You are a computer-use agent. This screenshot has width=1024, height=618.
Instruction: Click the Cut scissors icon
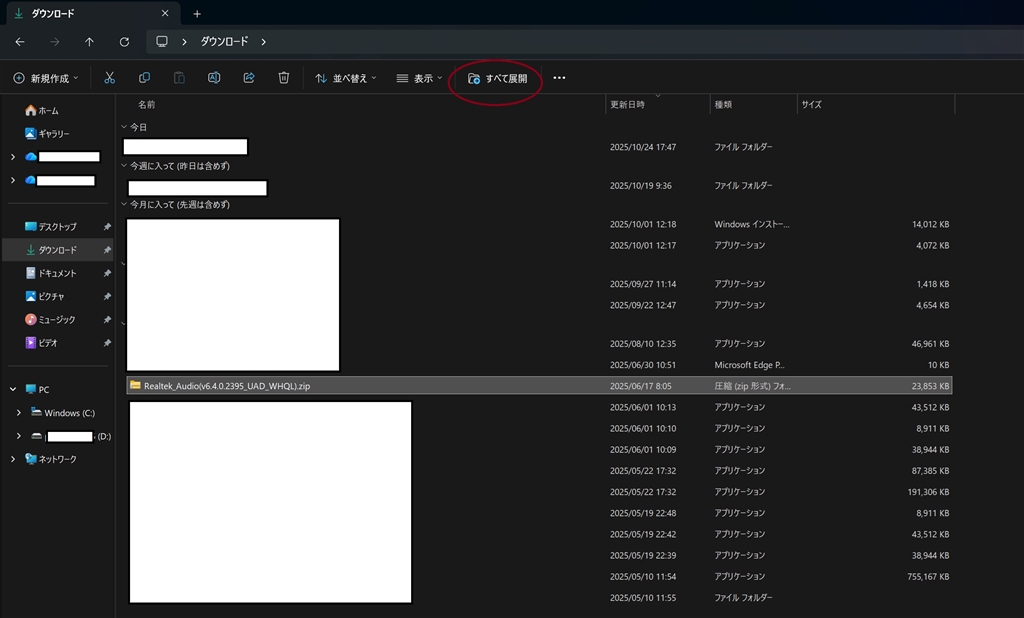click(110, 78)
